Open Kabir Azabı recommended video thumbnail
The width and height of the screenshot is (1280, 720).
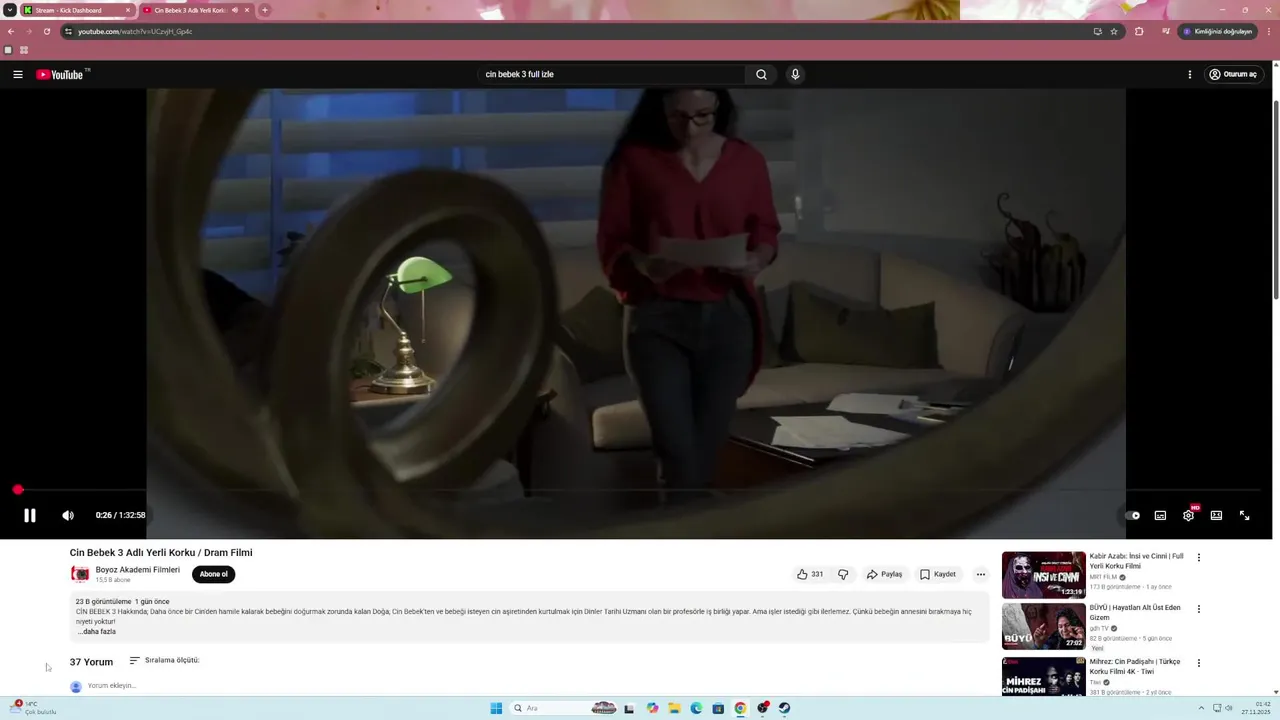click(1044, 575)
